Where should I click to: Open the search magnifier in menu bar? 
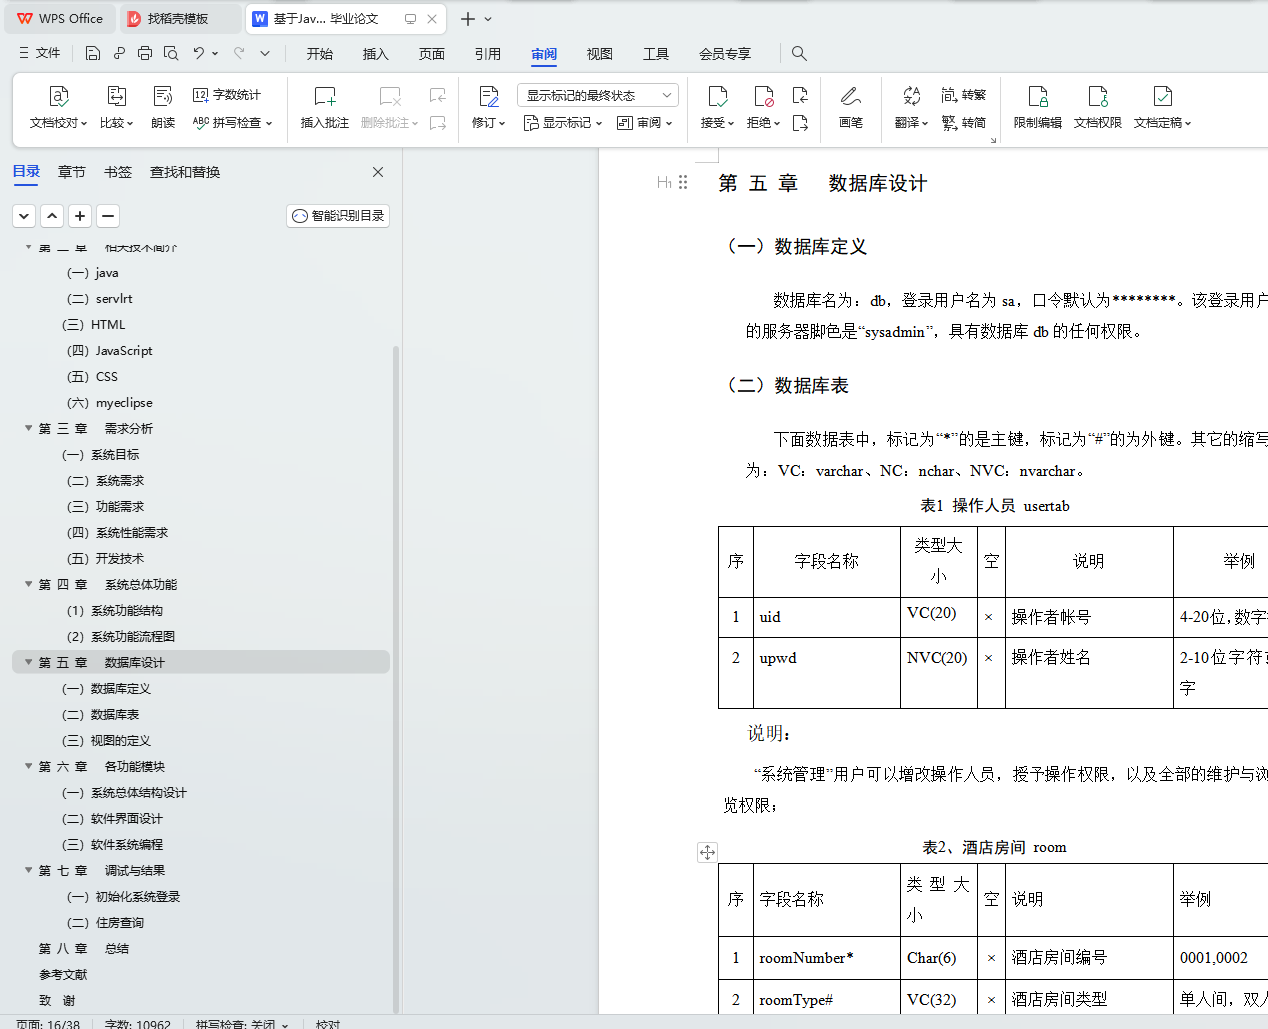(x=799, y=53)
